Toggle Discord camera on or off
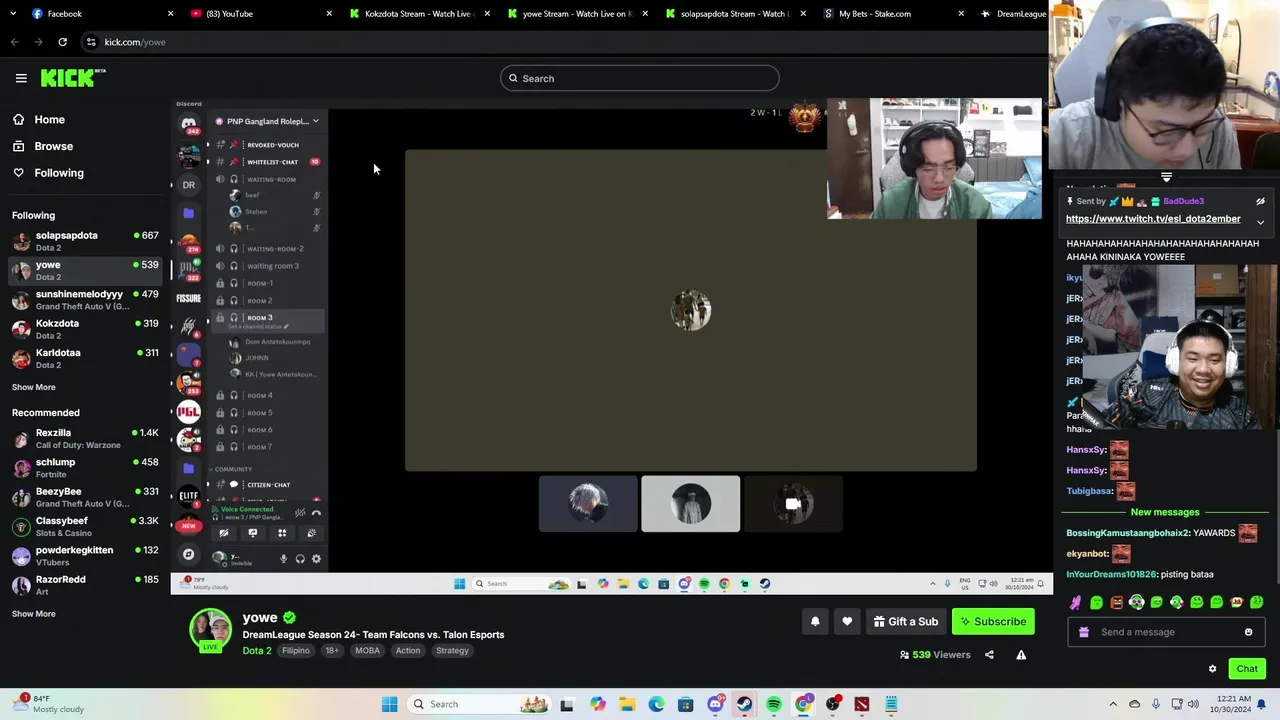The width and height of the screenshot is (1280, 720). 224,534
